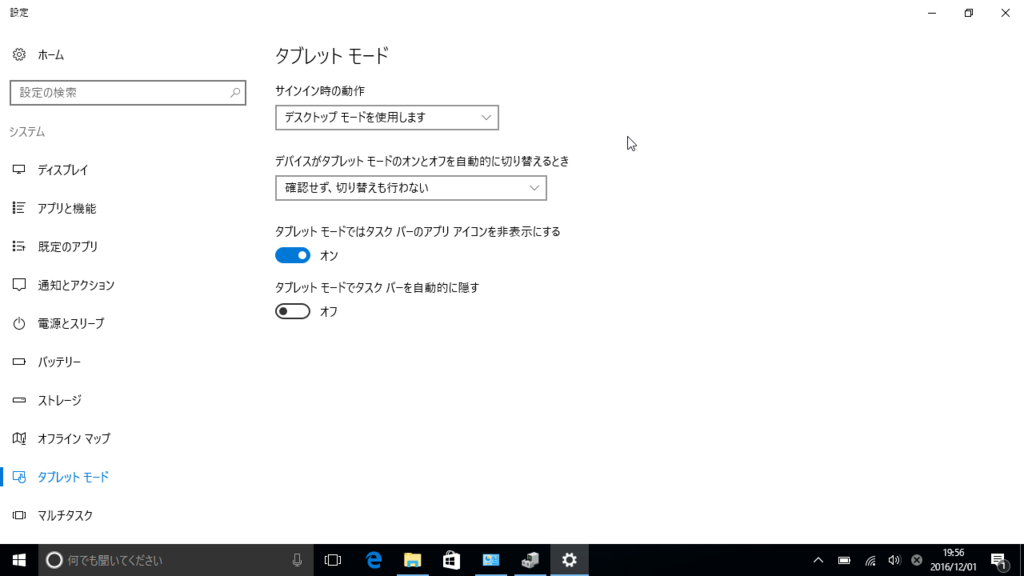1024x576 pixels.
Task: Toggle hide app icons in tablet mode
Action: (293, 255)
